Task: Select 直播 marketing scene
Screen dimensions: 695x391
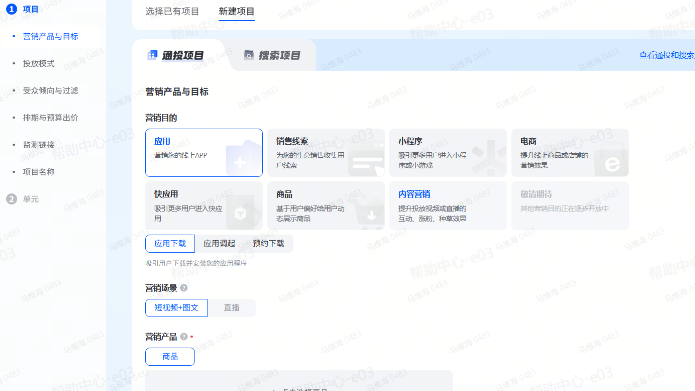Action: [x=231, y=308]
